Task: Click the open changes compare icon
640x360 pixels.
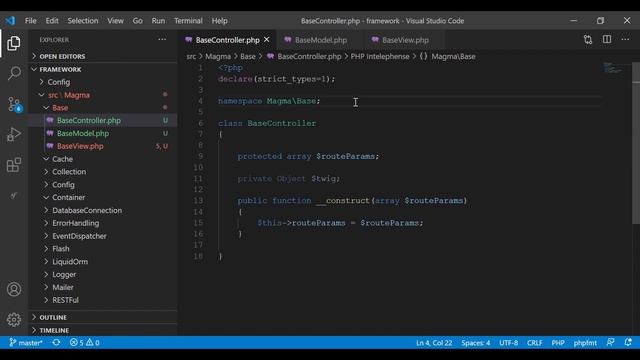Action: [588, 40]
